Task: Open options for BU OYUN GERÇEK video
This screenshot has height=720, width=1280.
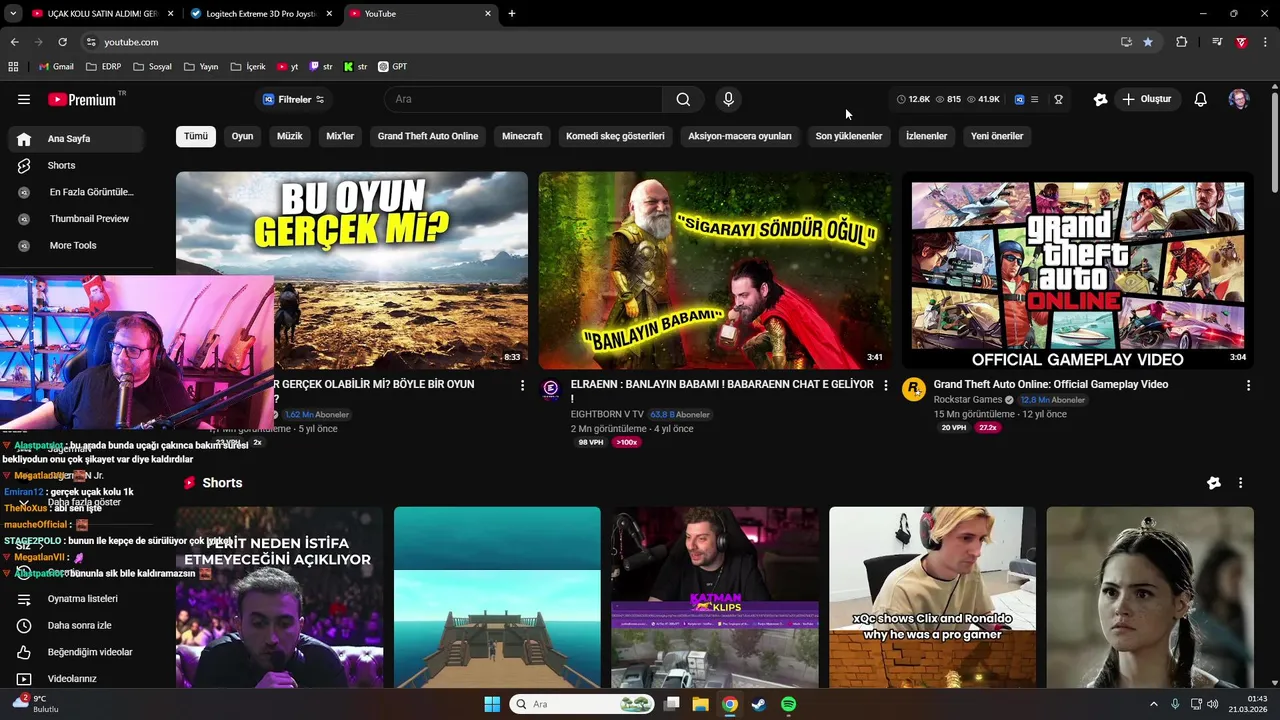Action: (x=522, y=385)
